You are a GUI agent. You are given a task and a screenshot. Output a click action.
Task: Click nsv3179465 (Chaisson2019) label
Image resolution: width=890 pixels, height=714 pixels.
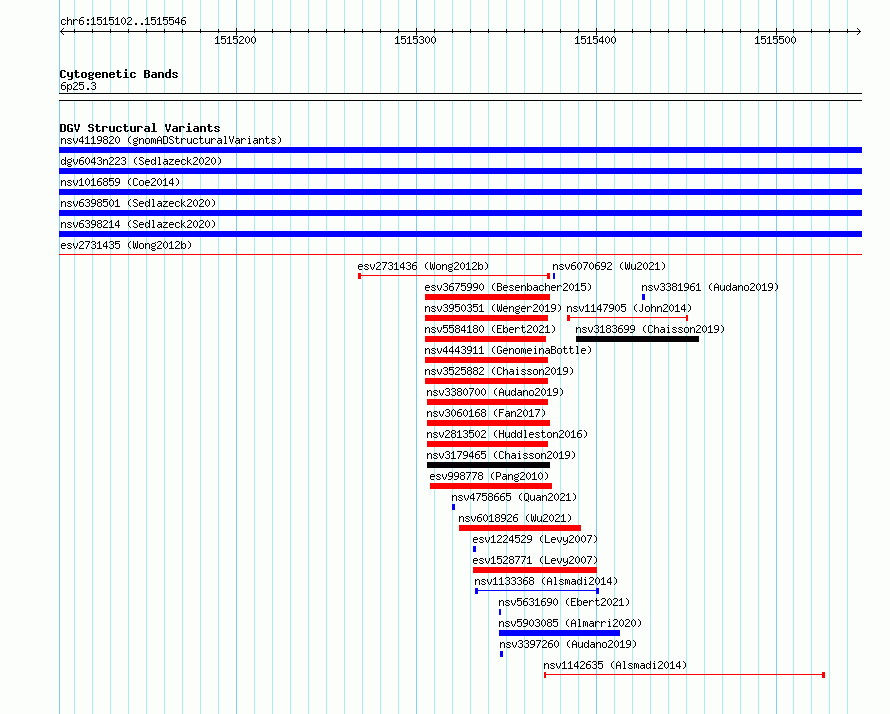pos(501,455)
